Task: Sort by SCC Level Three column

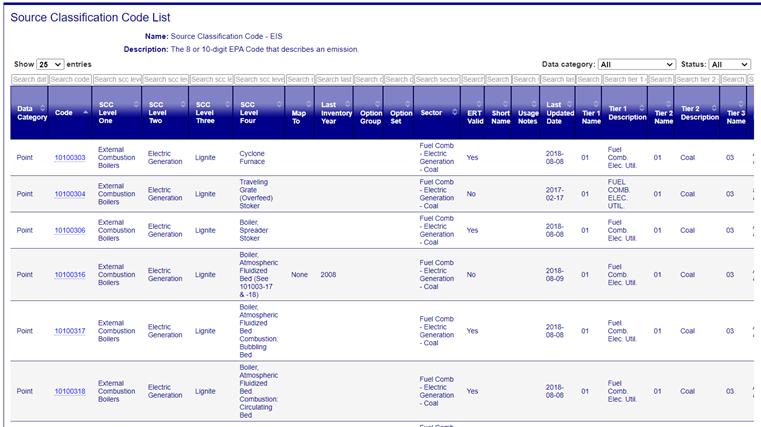Action: click(211, 113)
